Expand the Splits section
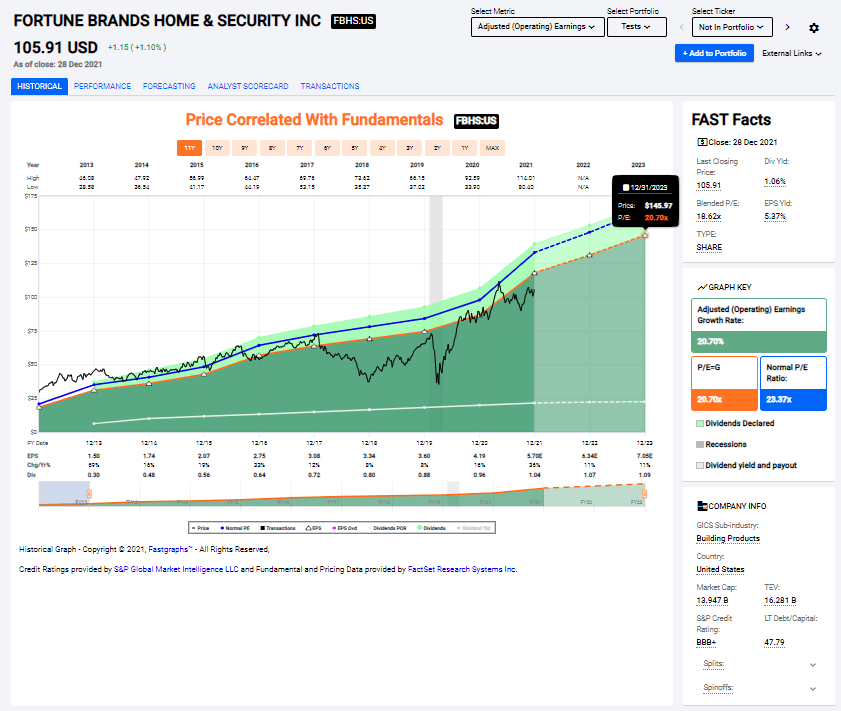841x711 pixels. 759,664
